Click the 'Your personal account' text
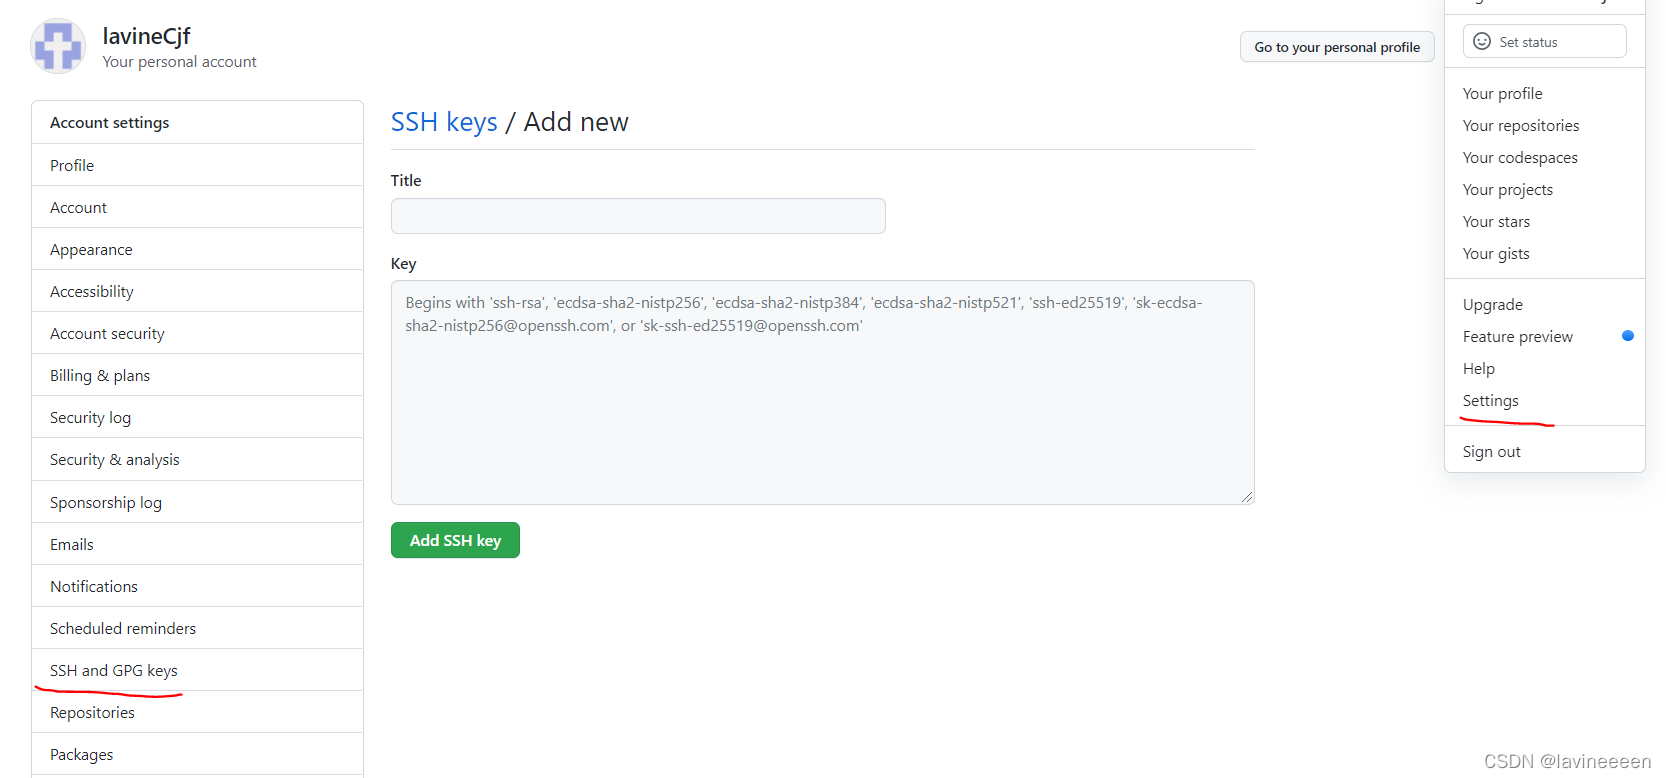Image resolution: width=1666 pixels, height=778 pixels. click(179, 61)
